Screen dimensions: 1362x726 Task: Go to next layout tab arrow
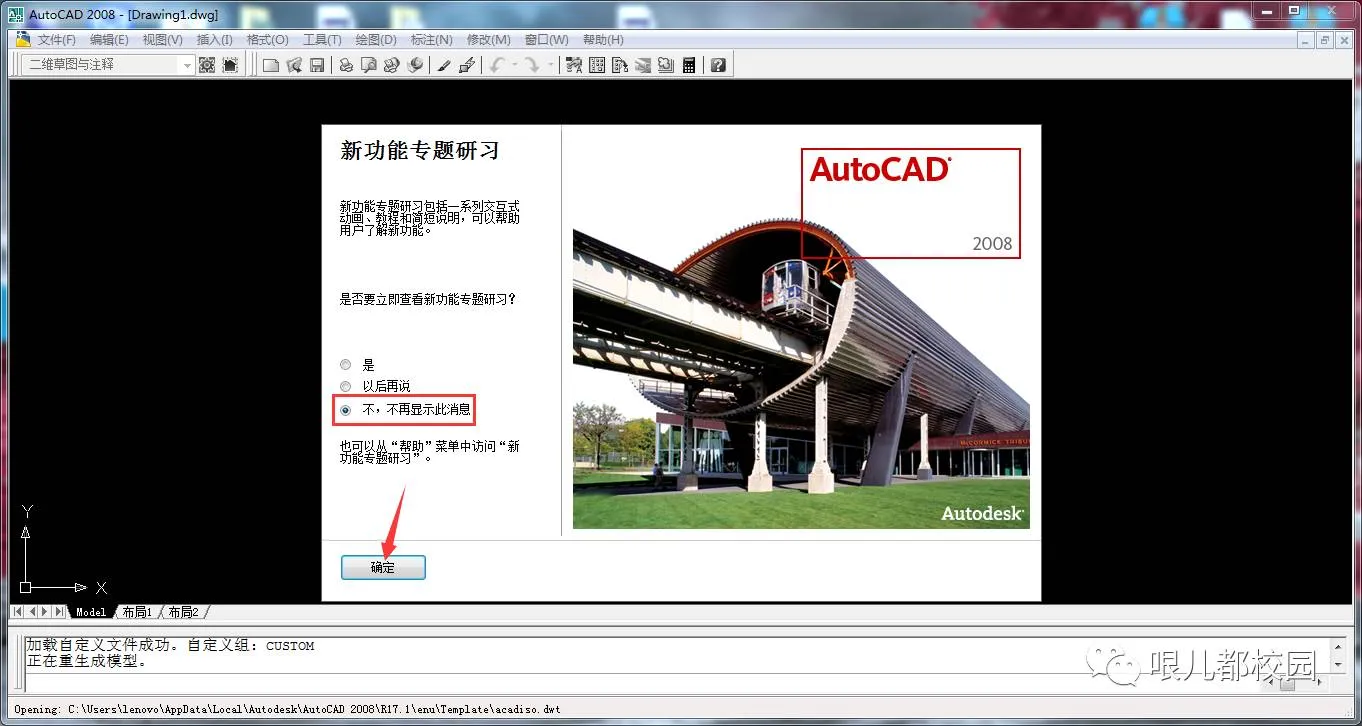[46, 611]
